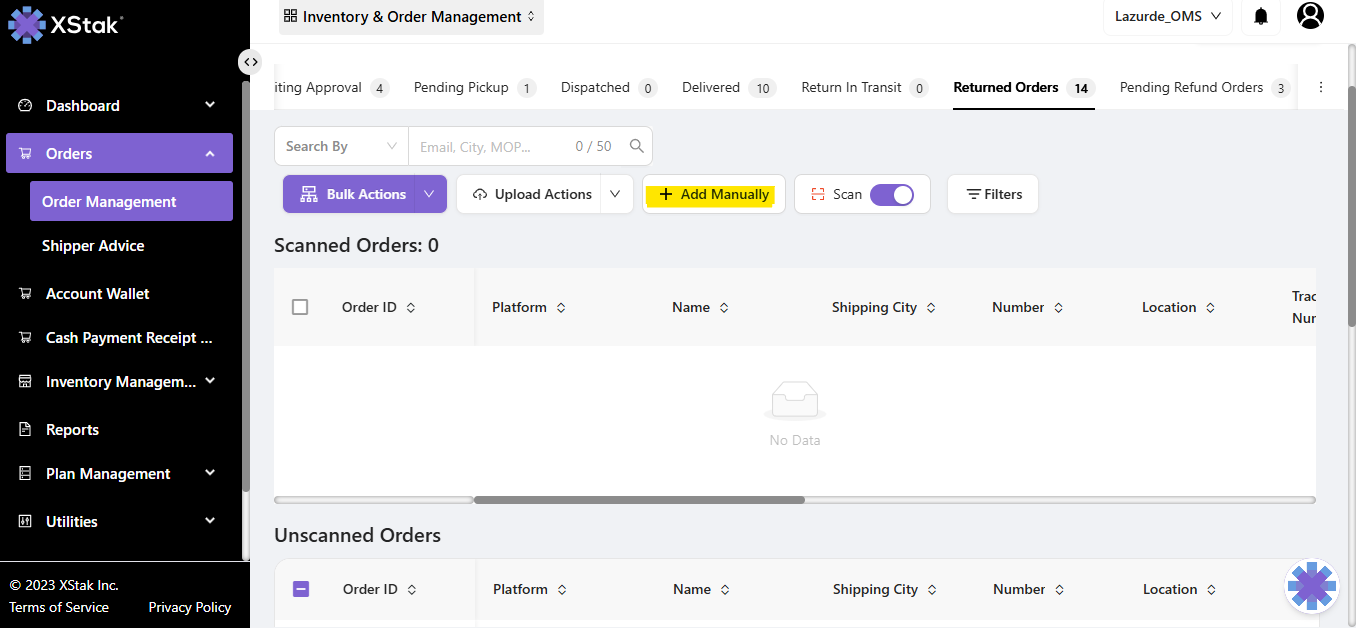Click the three-dot more tabs icon
The image size is (1356, 628).
click(1320, 88)
